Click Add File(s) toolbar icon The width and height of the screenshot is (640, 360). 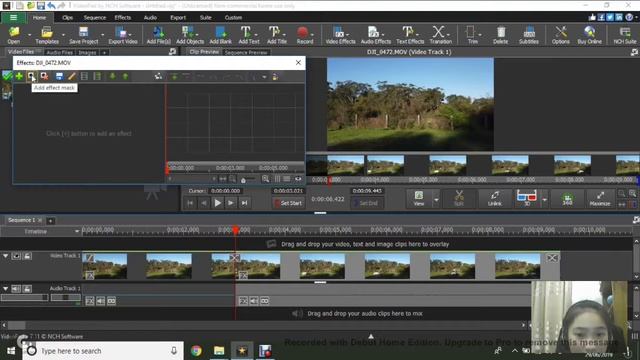click(x=158, y=35)
